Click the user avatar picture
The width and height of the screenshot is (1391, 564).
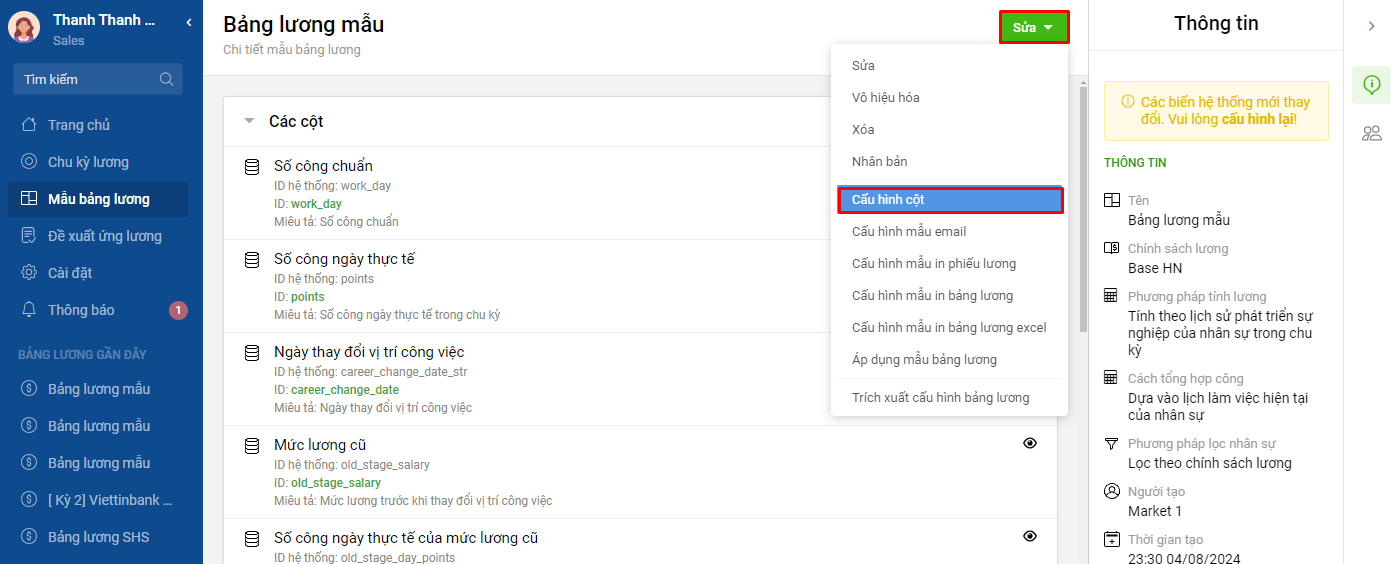click(24, 27)
